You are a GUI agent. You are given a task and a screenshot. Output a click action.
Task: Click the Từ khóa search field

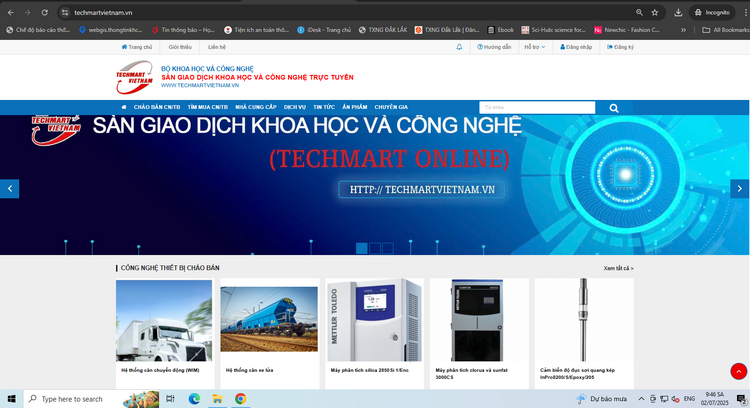coord(537,107)
